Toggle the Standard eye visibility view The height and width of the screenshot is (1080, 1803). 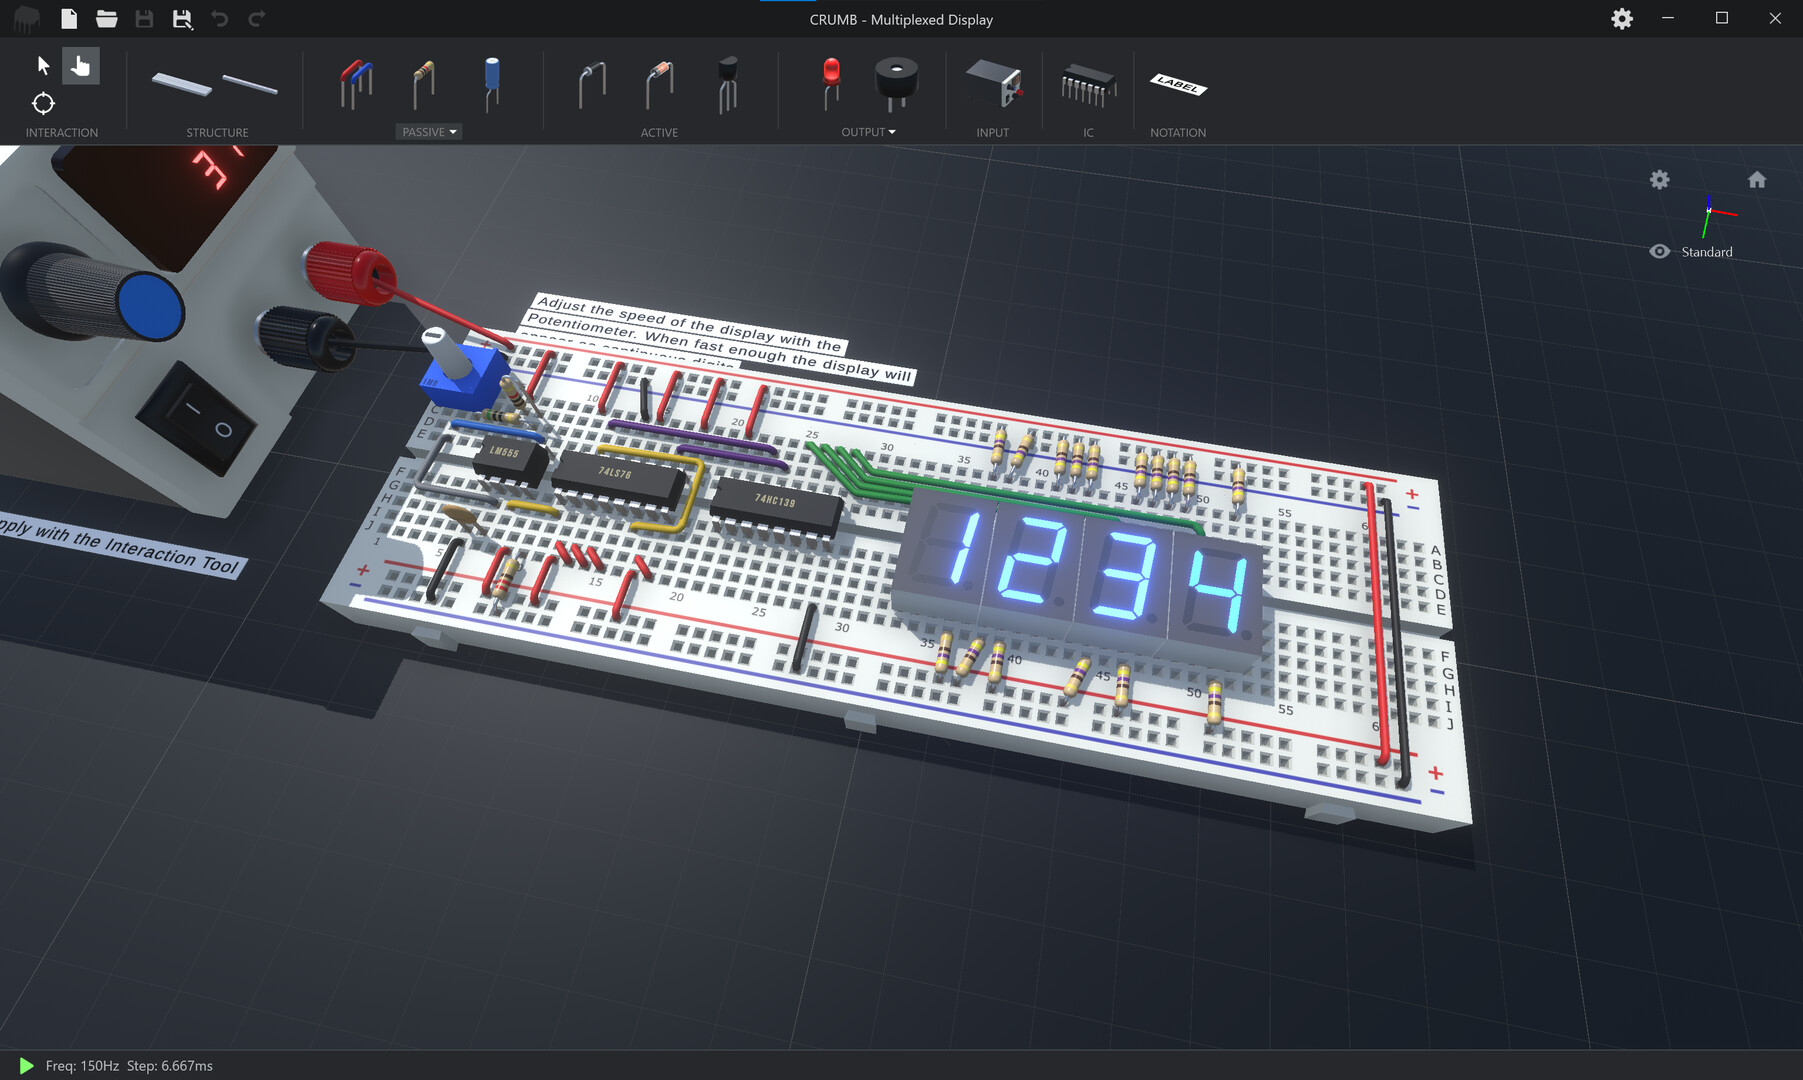(1660, 251)
